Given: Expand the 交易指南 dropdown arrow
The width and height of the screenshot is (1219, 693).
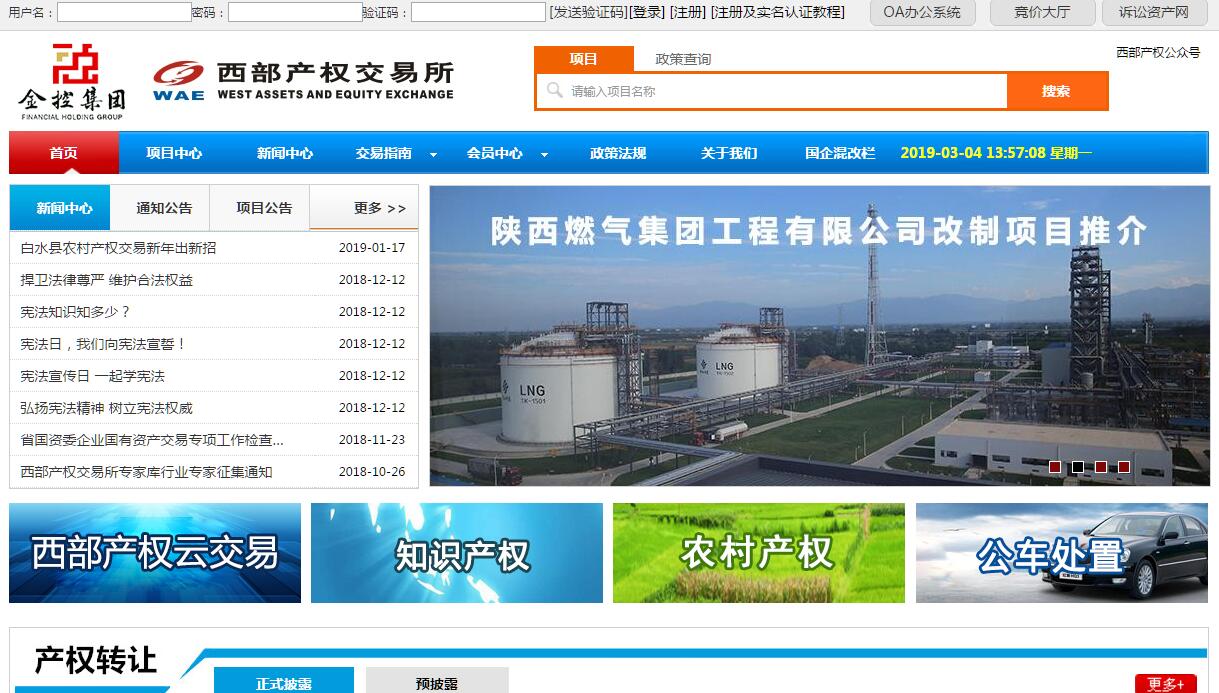Looking at the screenshot, I should tap(433, 154).
